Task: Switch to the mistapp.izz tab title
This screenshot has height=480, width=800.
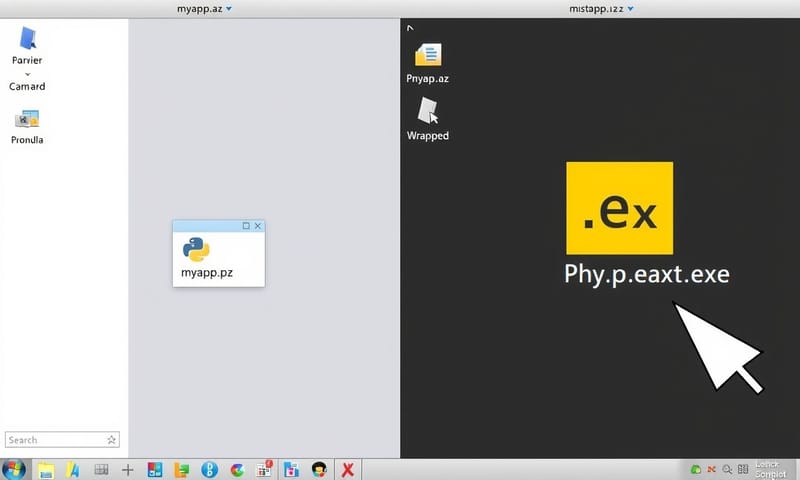Action: (596, 9)
